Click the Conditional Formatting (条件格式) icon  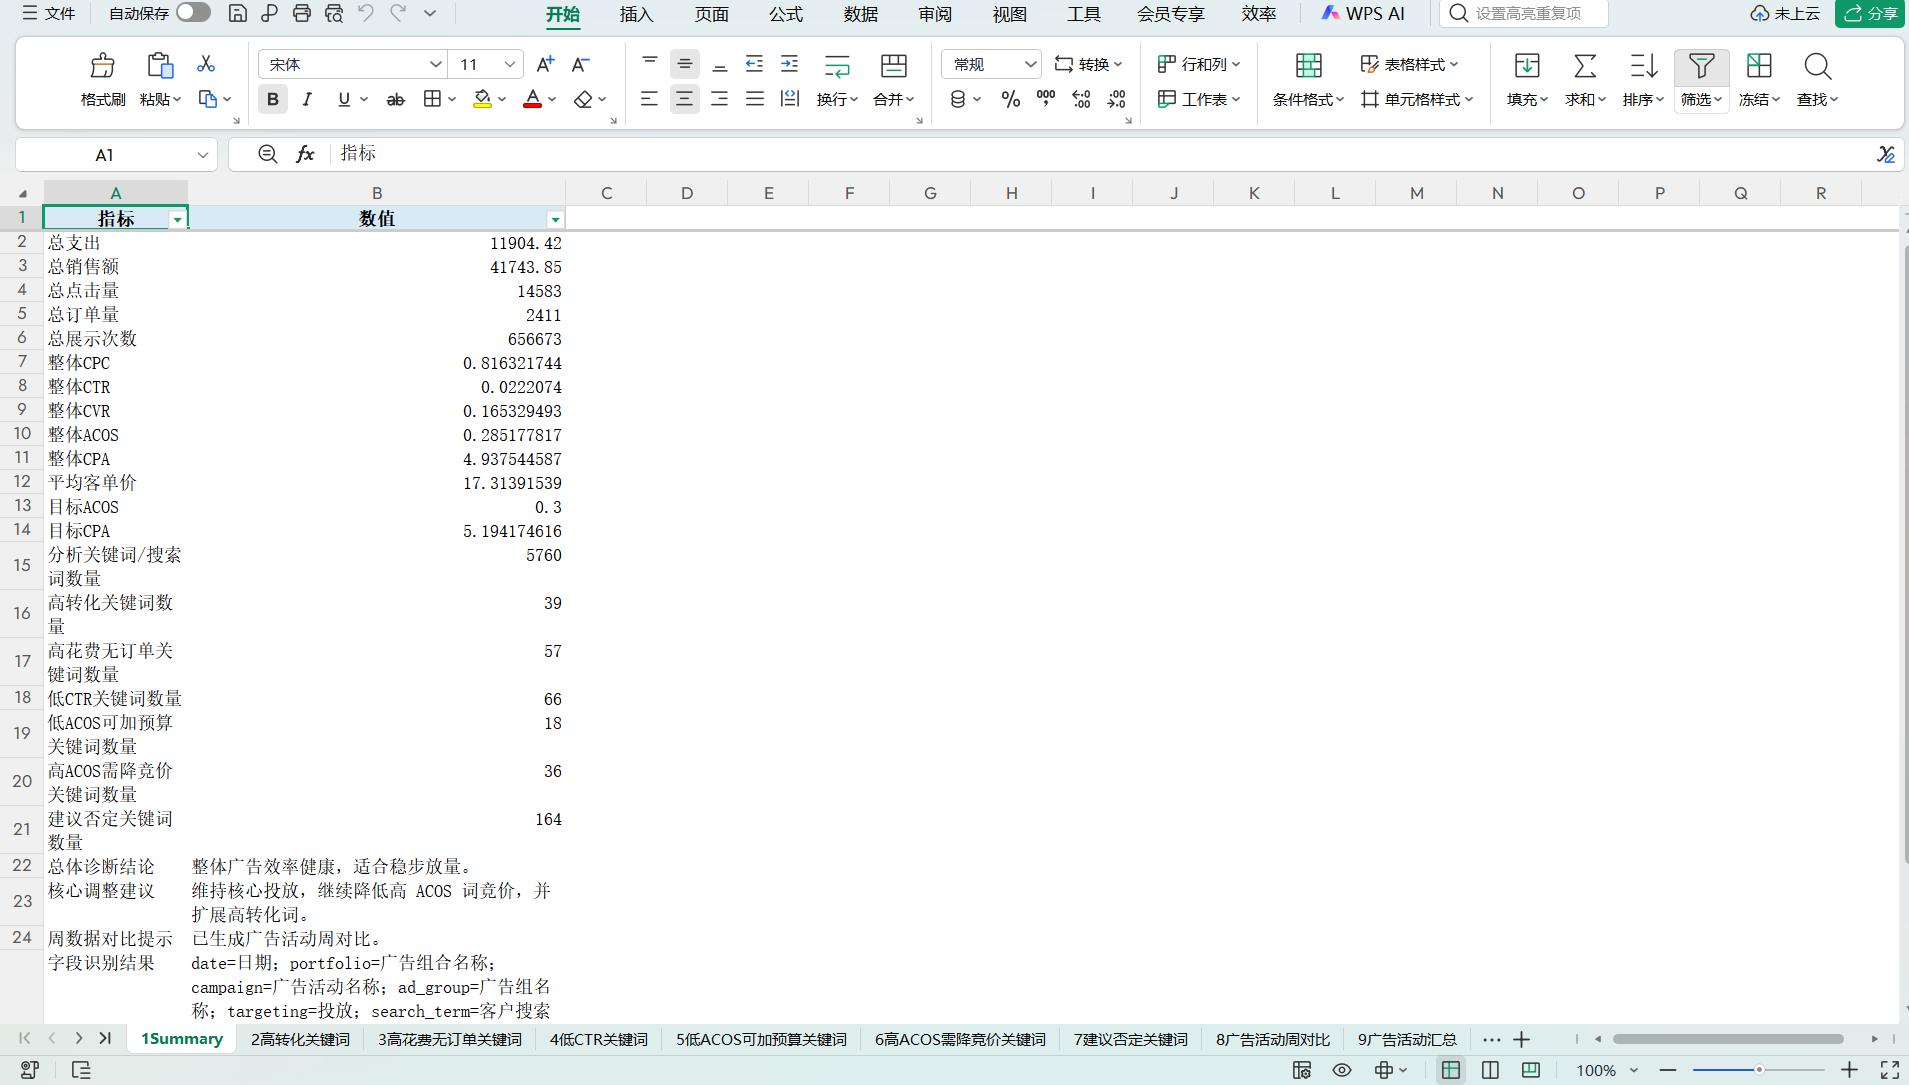[1308, 66]
